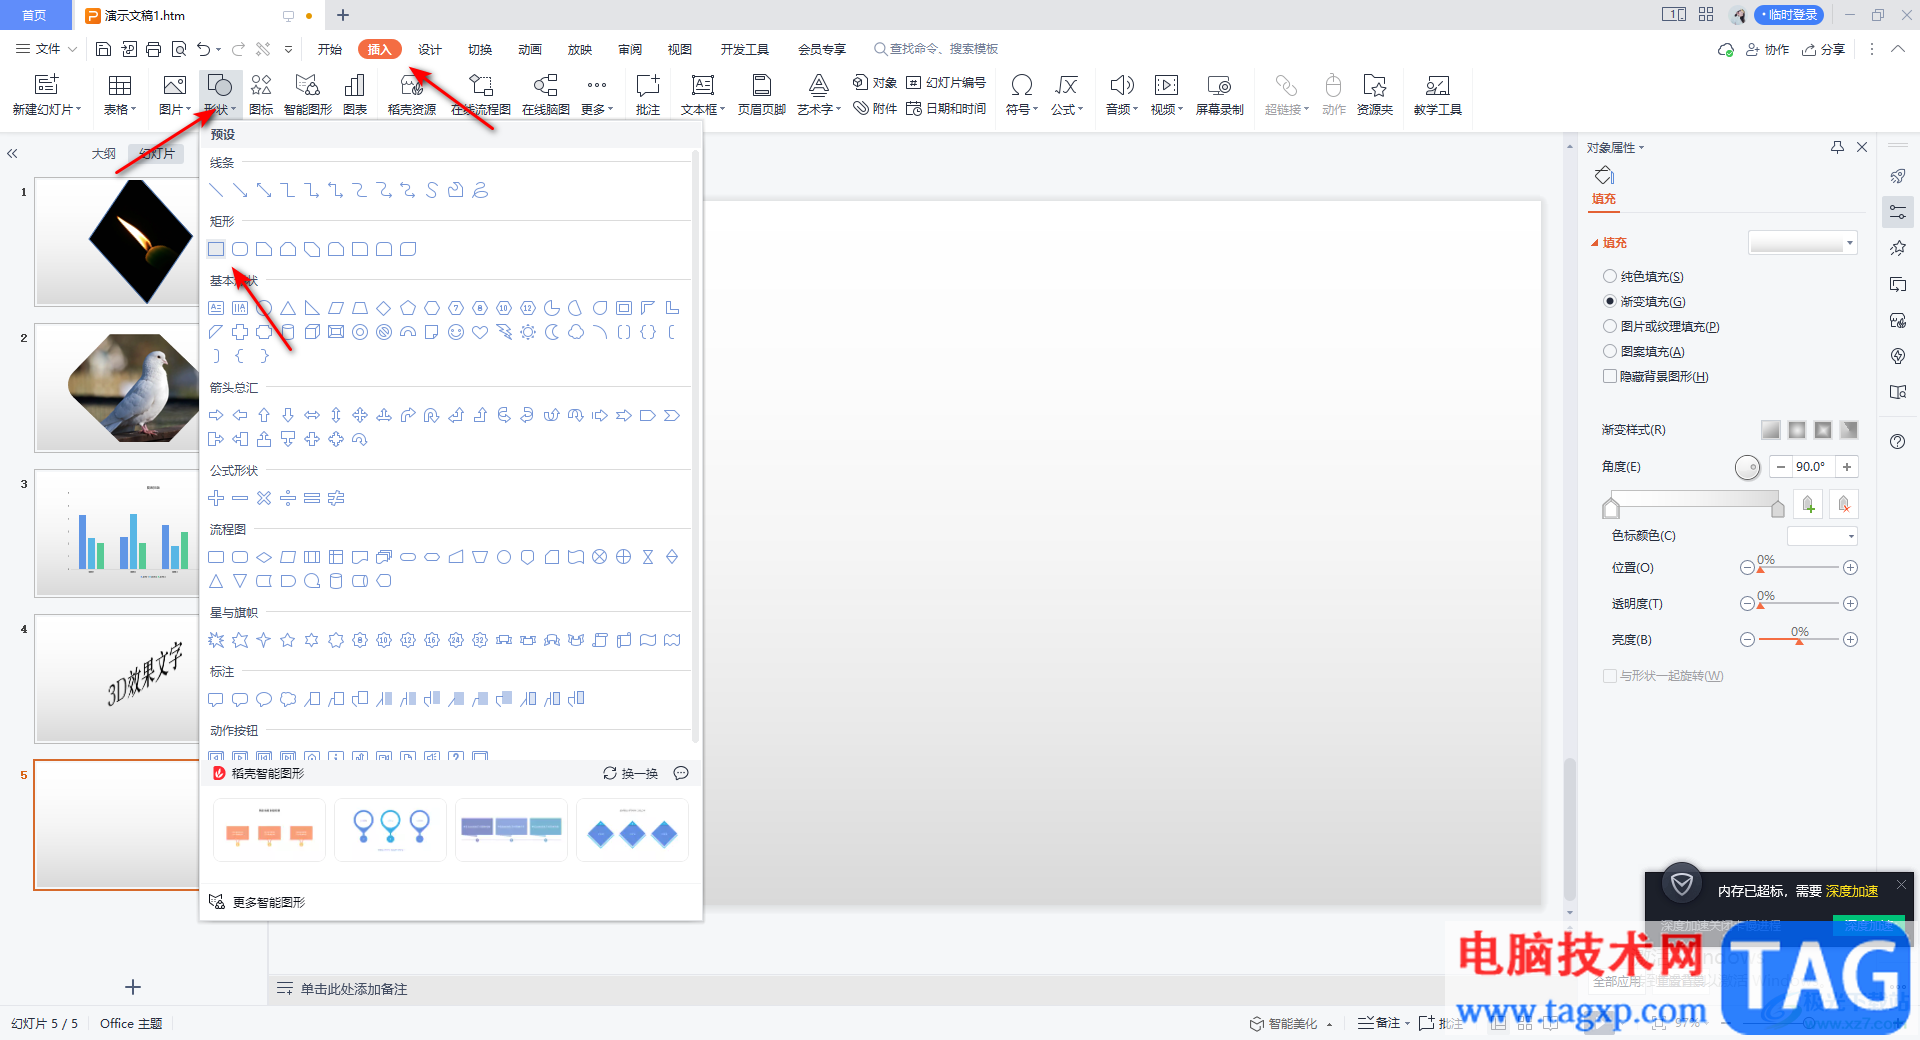Switch to the 开始 ribbon tab

coord(330,49)
